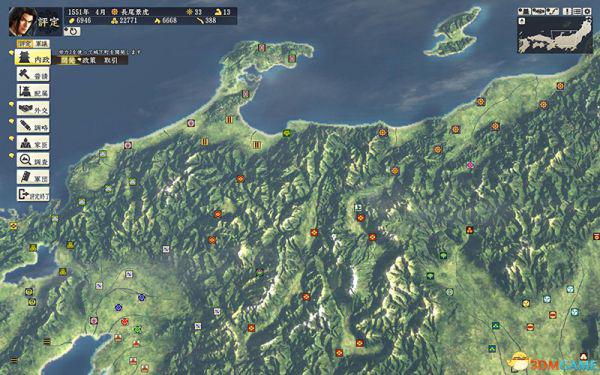The image size is (600, 375).
Task: Click the daimyo portrait thumbnail
Action: pyautogui.click(x=23, y=21)
